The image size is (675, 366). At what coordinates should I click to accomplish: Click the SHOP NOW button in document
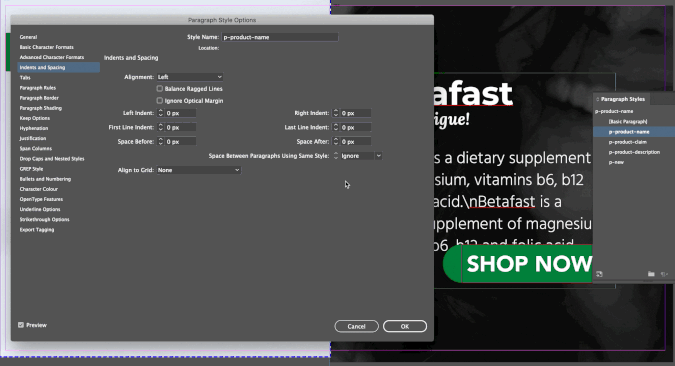pos(518,264)
